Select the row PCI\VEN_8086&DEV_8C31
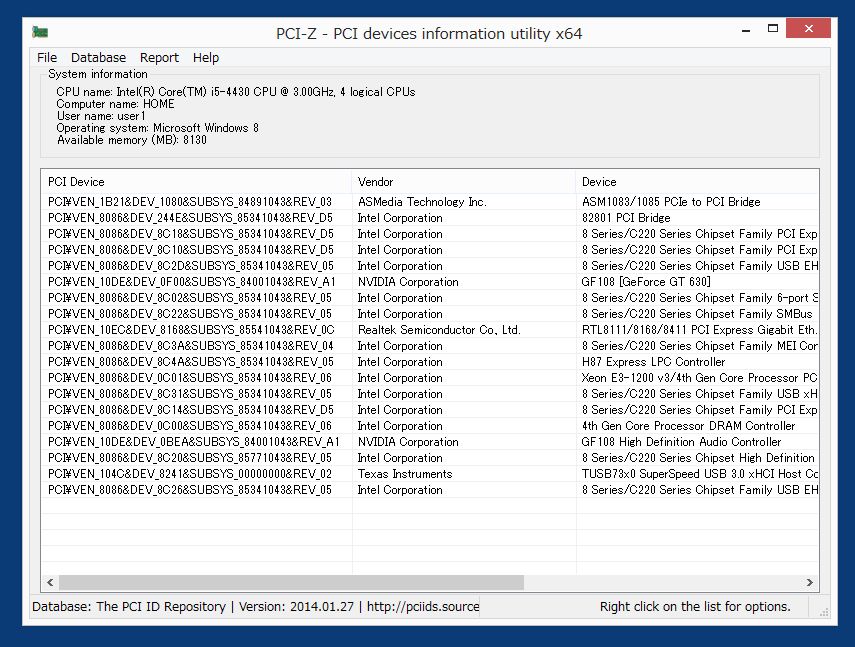Viewport: 855px width, 647px height. pos(430,394)
